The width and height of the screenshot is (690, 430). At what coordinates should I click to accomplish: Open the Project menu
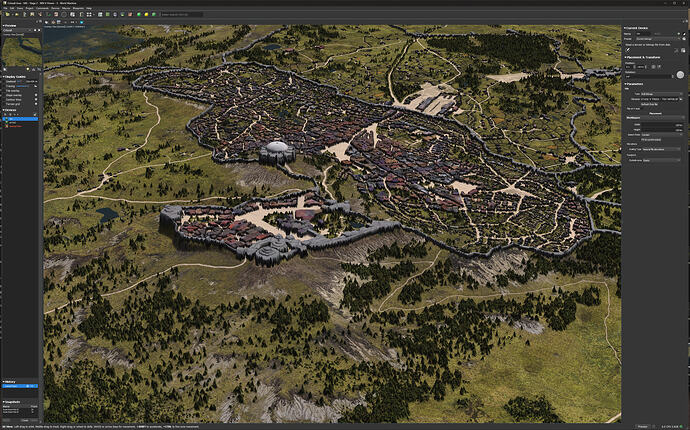(x=29, y=8)
